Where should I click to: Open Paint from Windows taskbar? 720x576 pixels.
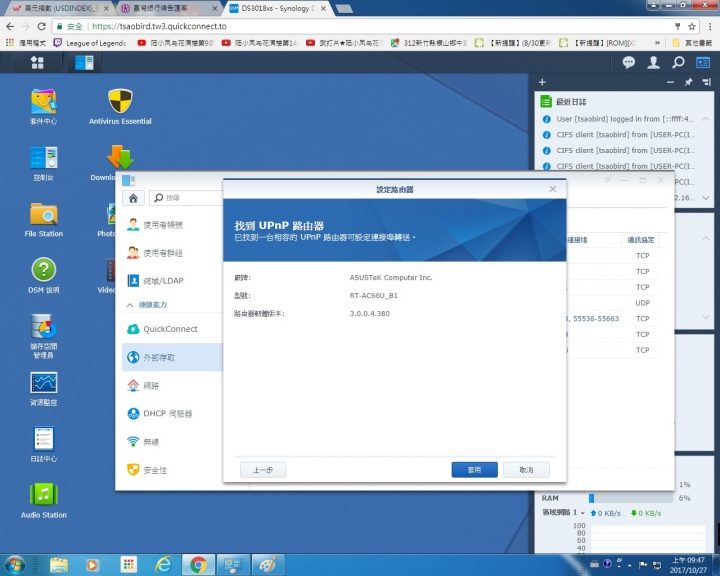click(269, 565)
